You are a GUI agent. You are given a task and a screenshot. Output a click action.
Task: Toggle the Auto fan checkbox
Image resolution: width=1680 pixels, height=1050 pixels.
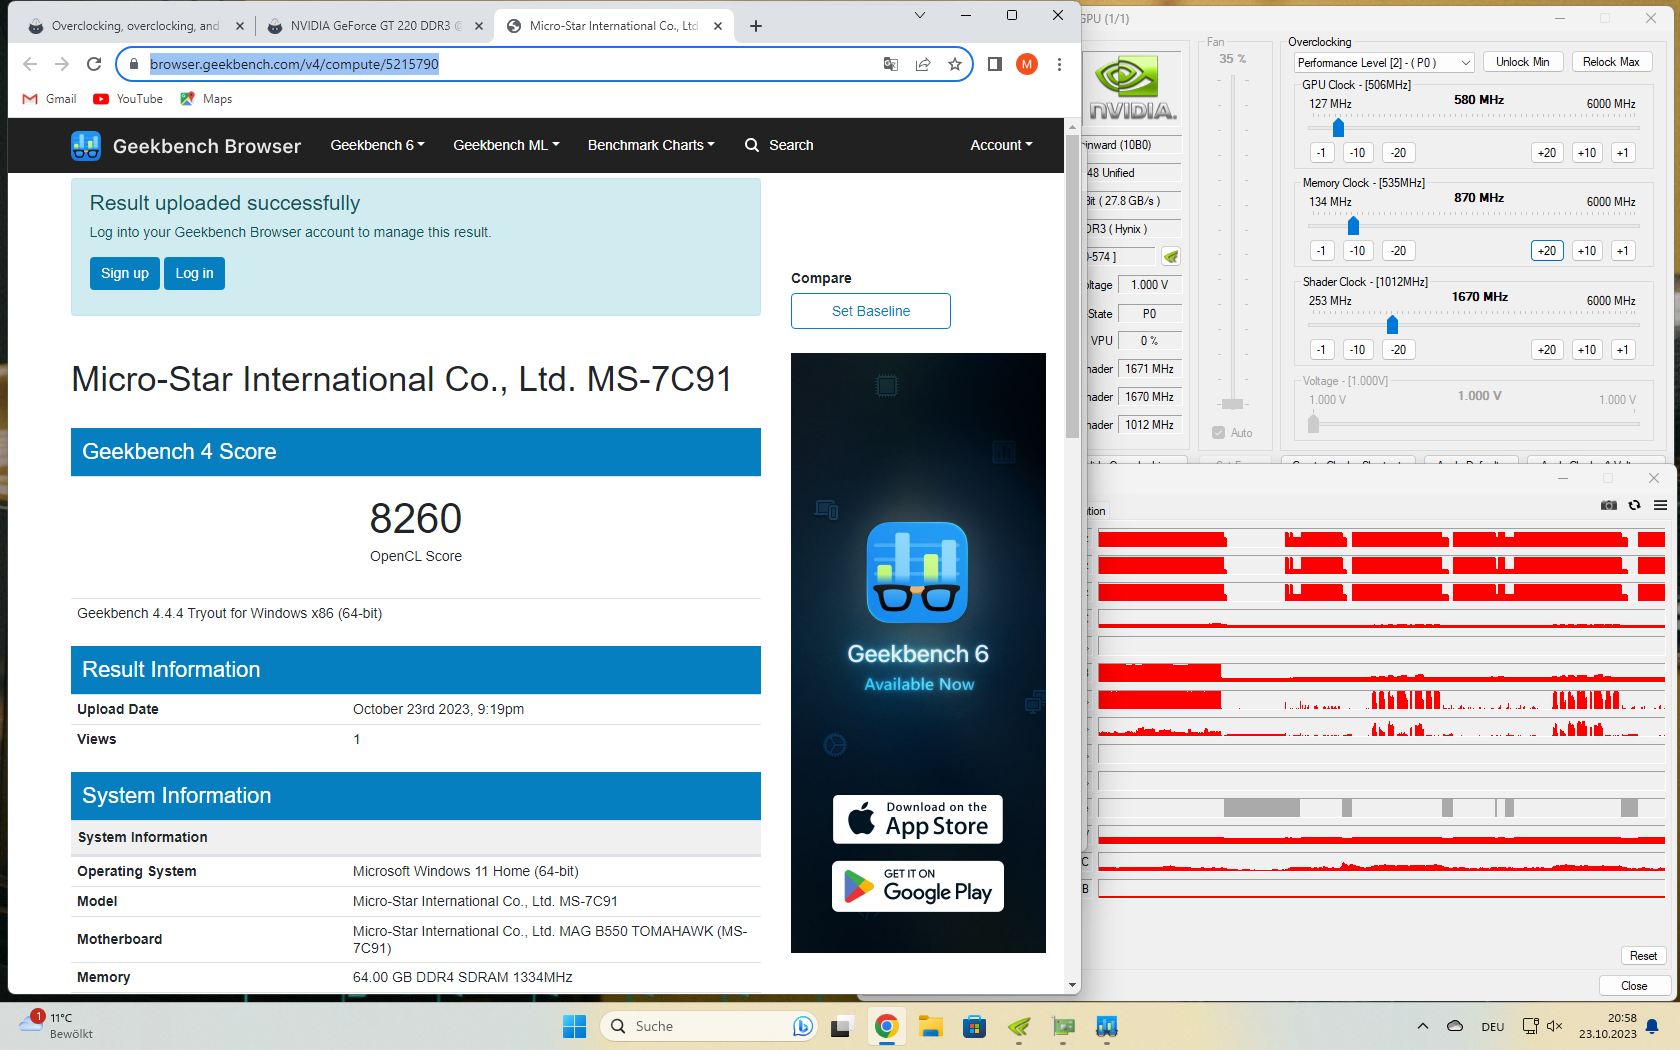[x=1219, y=433]
